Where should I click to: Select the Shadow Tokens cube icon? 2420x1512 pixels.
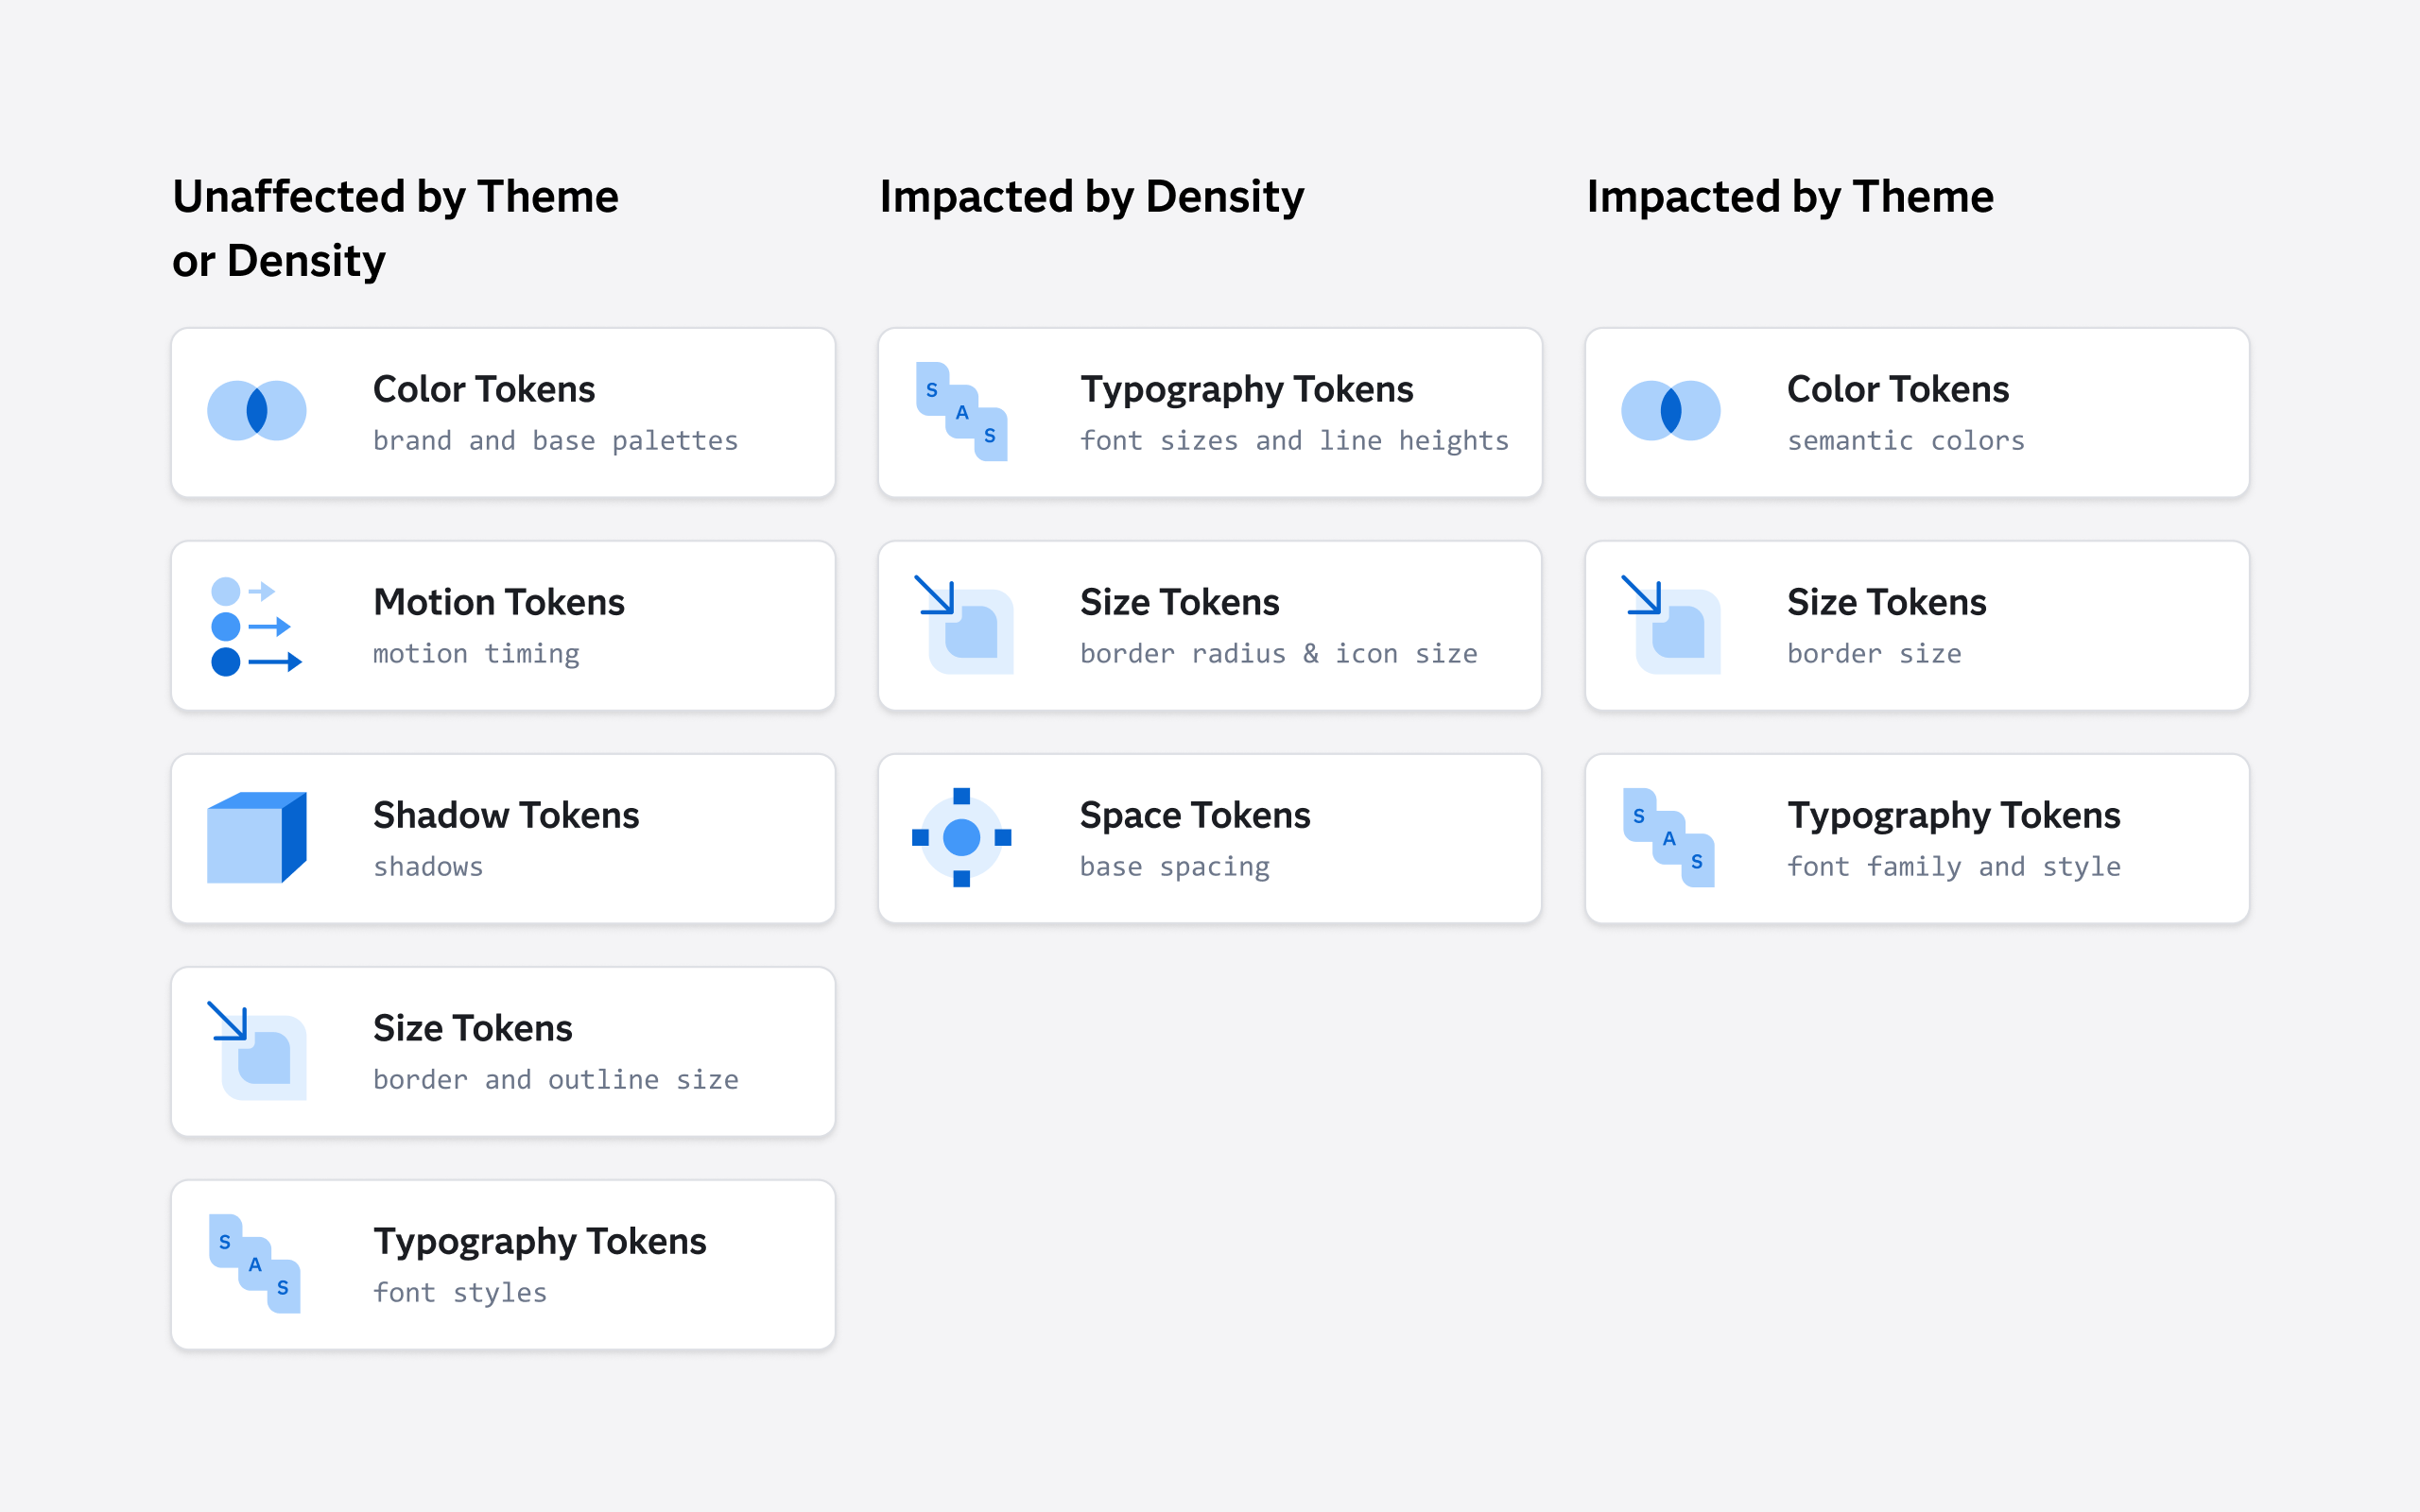coord(255,838)
